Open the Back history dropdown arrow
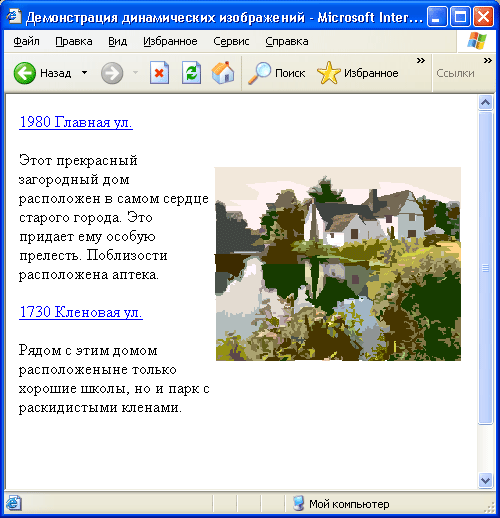The width and height of the screenshot is (500, 518). point(85,72)
